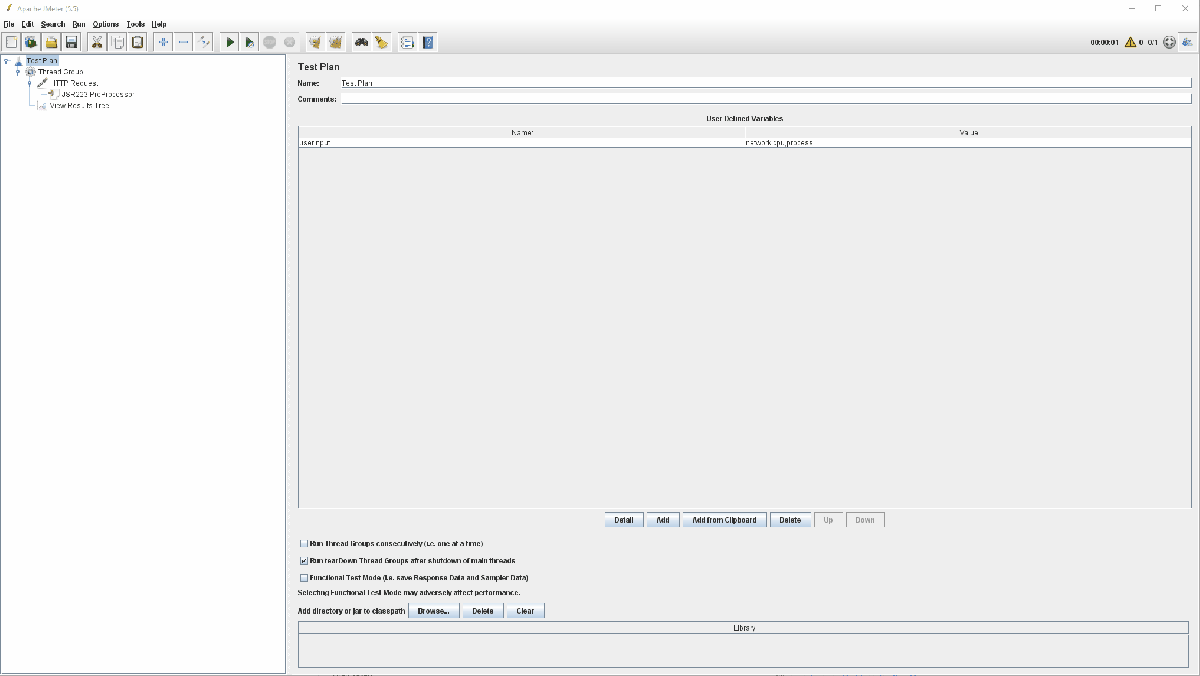Click the Toggle enable/disable icon in toolbar

click(x=204, y=42)
